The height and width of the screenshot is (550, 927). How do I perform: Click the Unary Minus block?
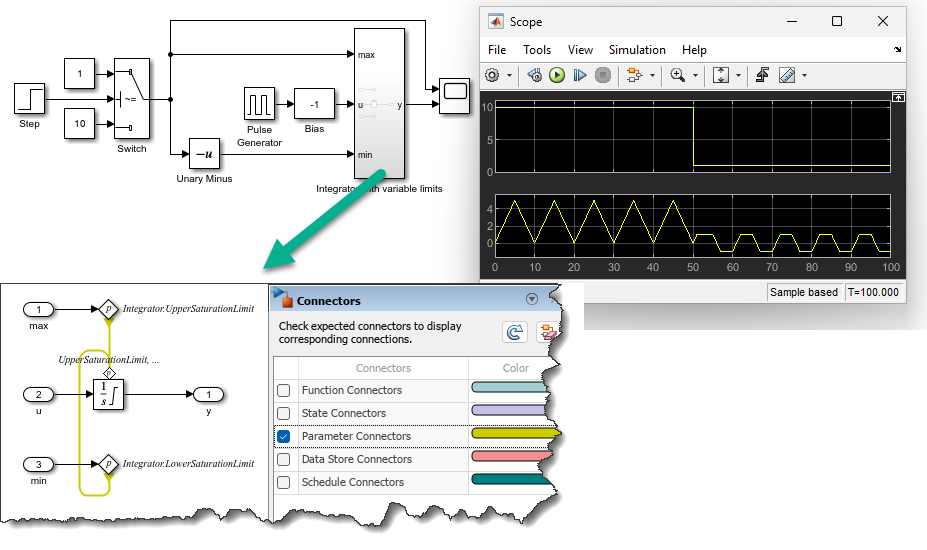(204, 154)
